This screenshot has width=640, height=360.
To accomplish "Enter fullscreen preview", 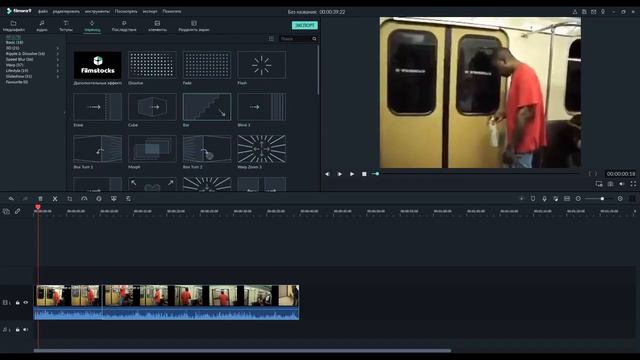I will [633, 184].
